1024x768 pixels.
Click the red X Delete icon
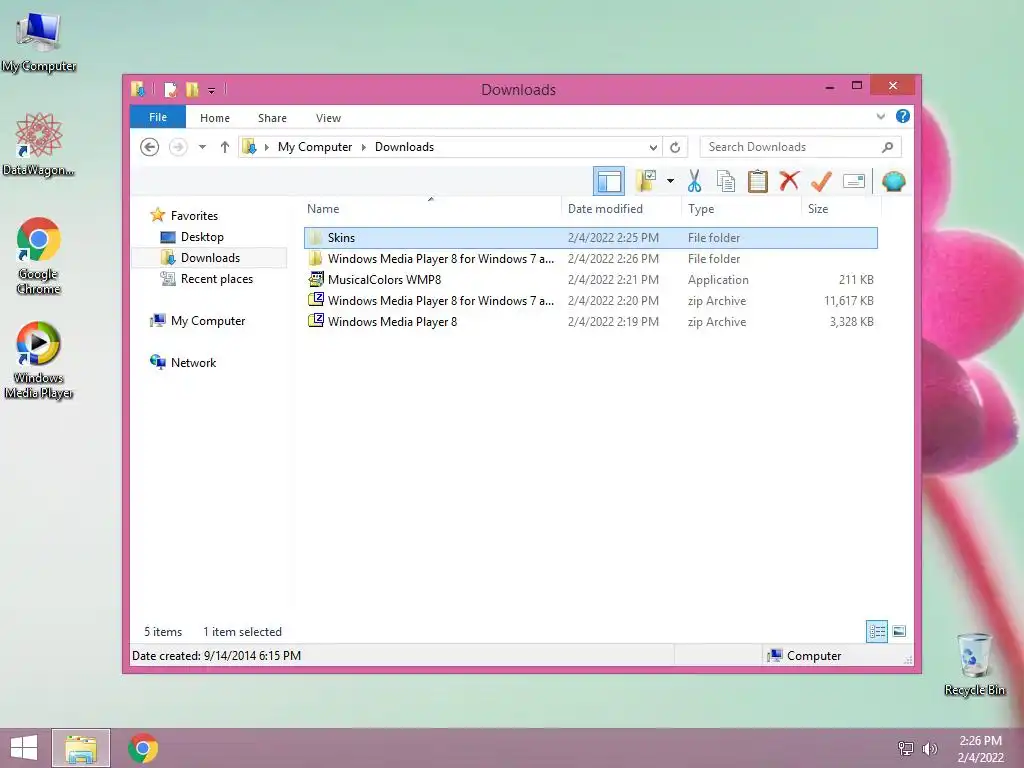coord(789,180)
